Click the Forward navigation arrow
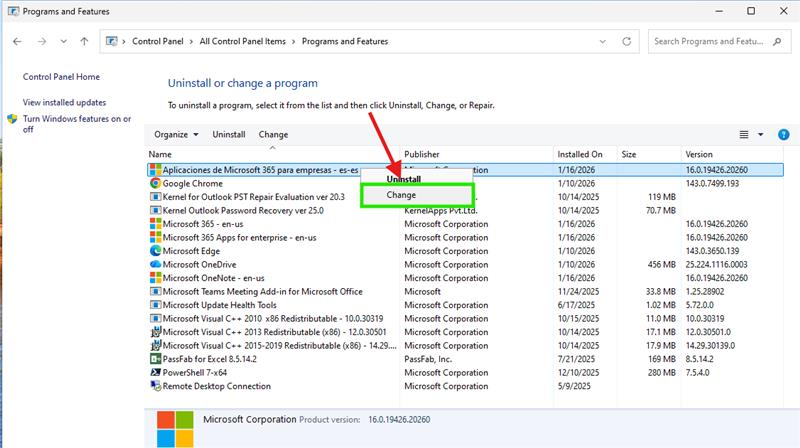Screen dimensions: 800x448 tap(42, 41)
